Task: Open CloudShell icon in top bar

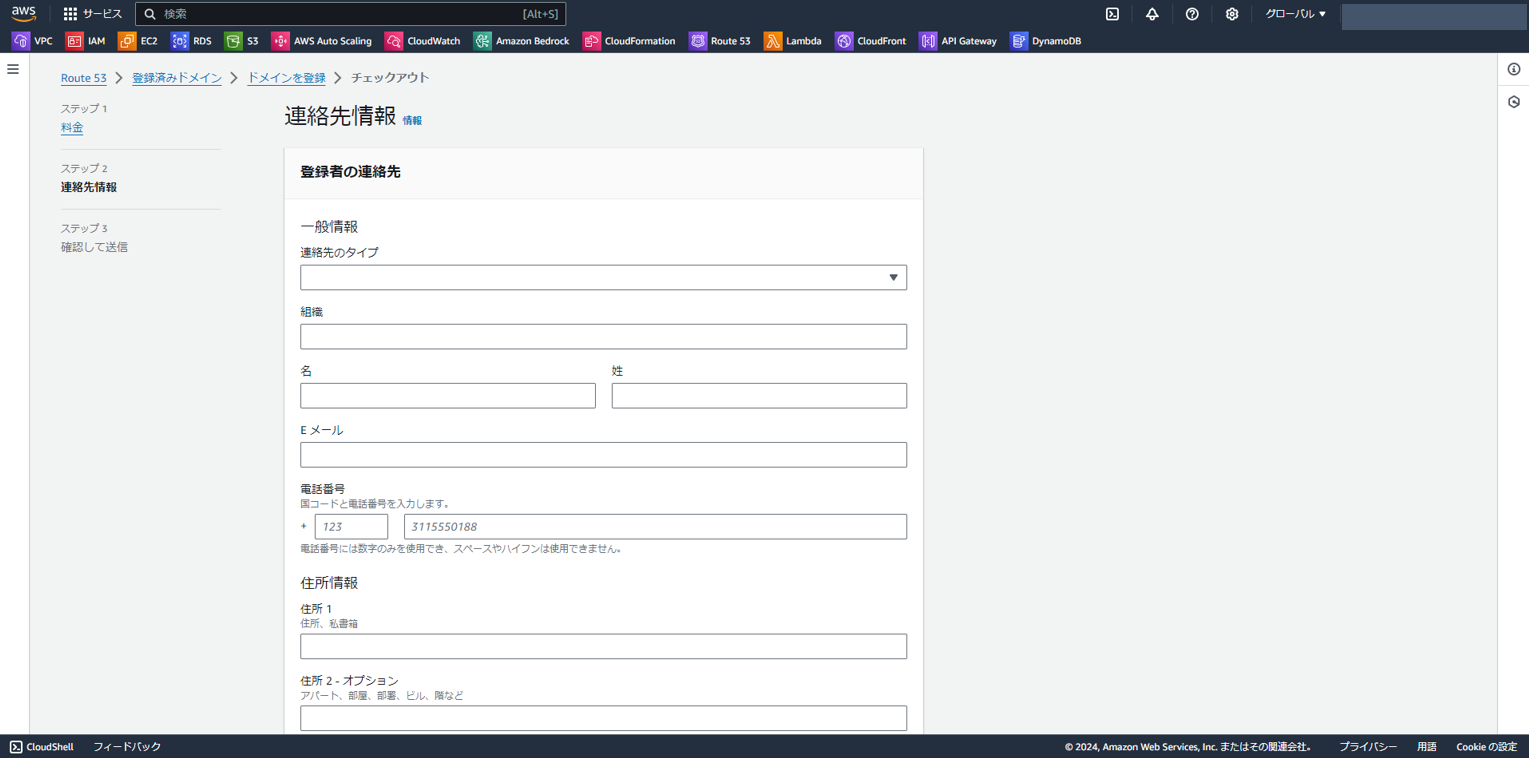Action: pos(1112,14)
